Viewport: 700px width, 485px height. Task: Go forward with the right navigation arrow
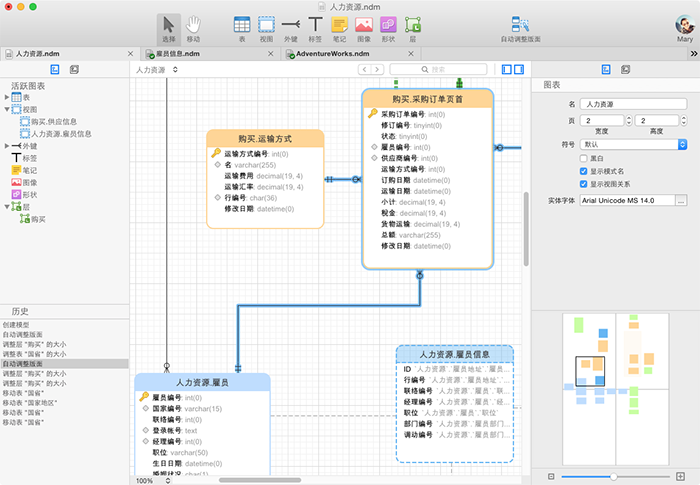377,69
